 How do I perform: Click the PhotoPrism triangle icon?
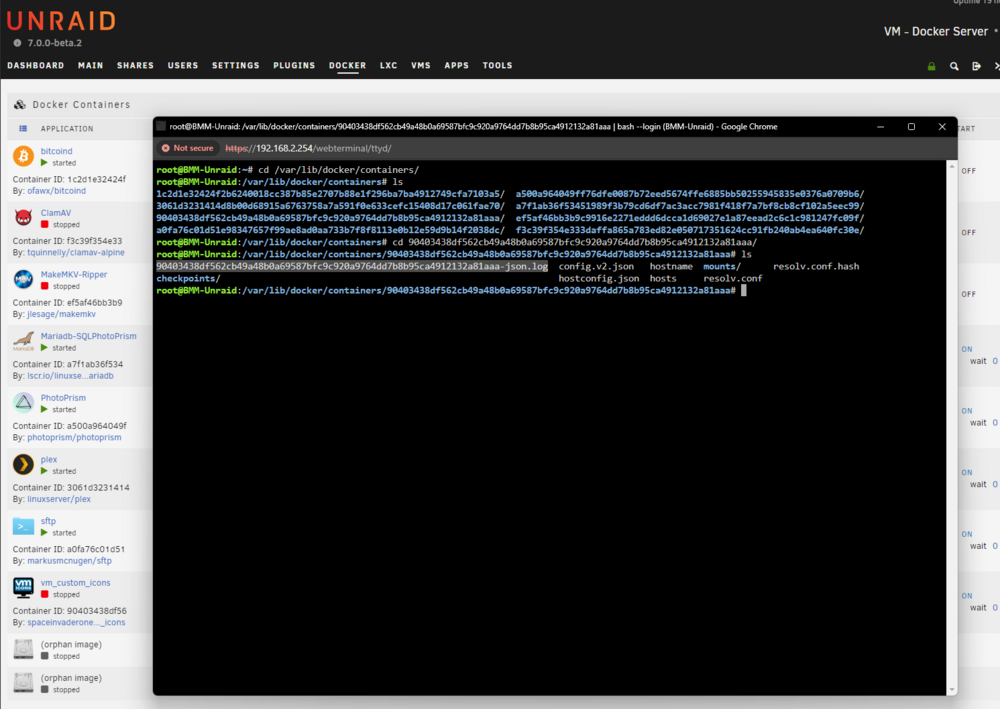pyautogui.click(x=24, y=403)
